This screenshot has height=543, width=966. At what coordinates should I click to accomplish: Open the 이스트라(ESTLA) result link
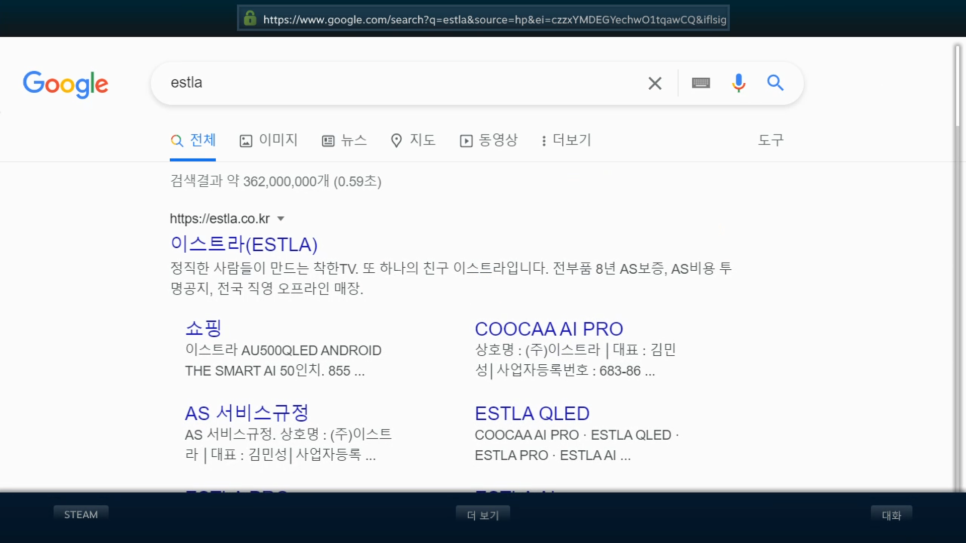tap(244, 244)
